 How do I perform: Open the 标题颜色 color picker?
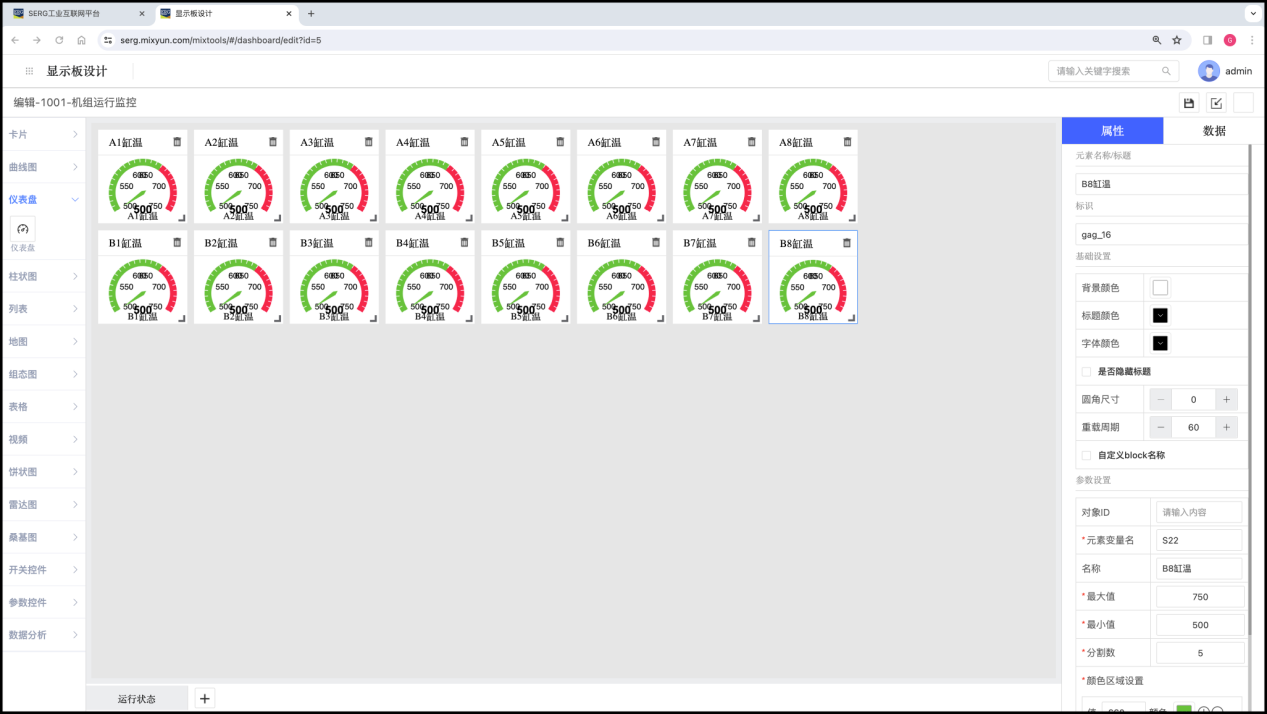tap(1160, 316)
